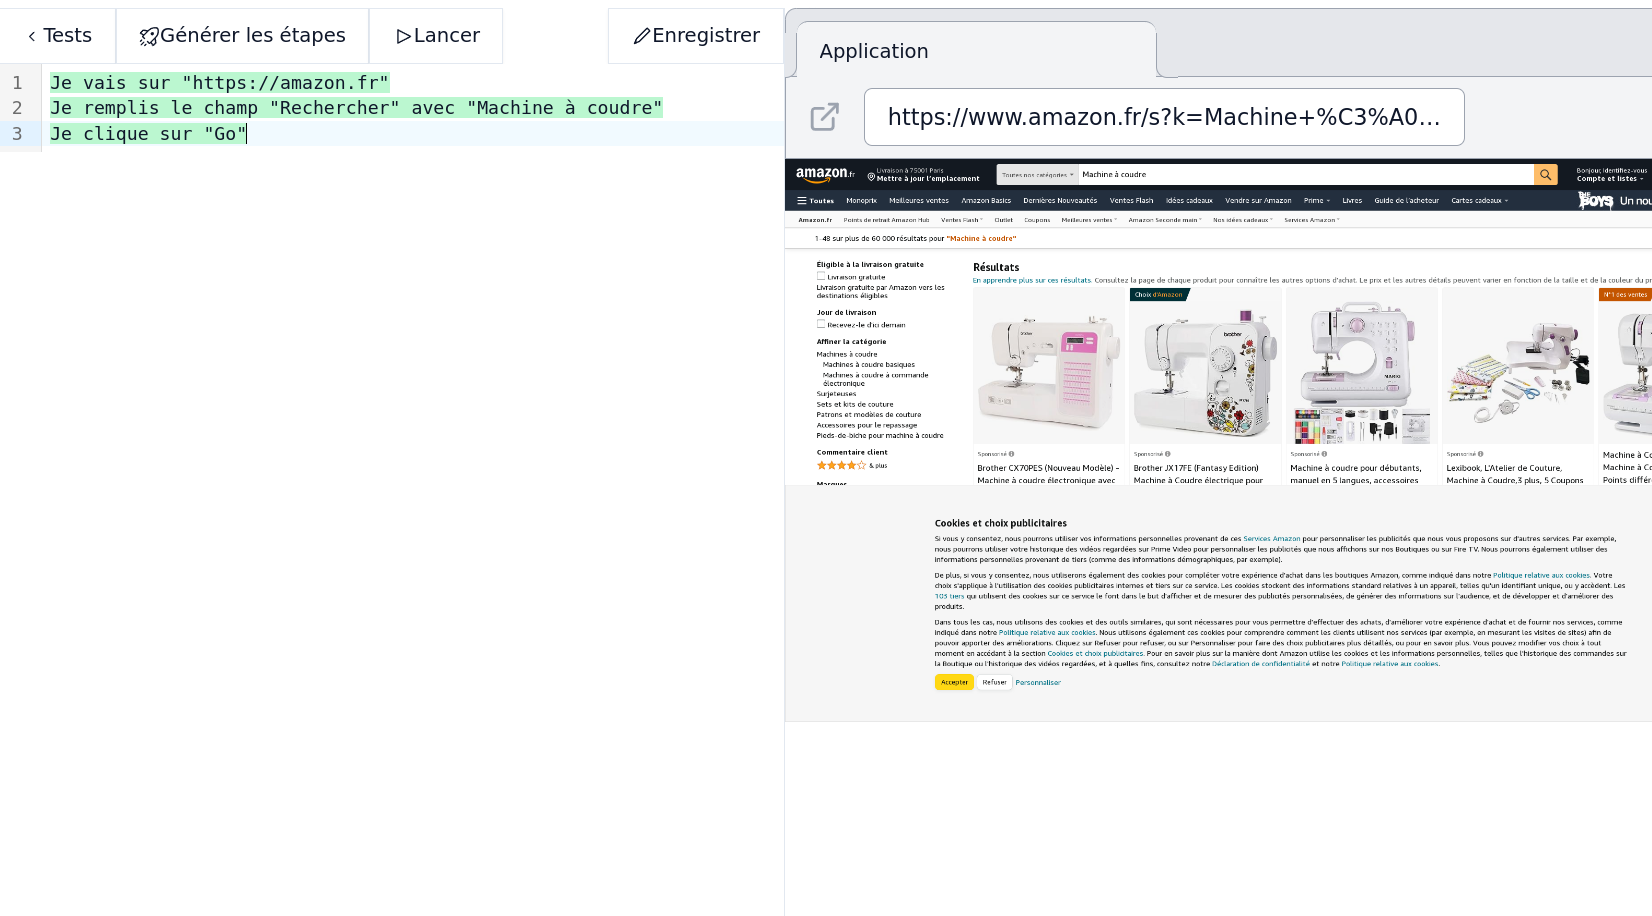Tick the Livraison gratuite checkbox
The width and height of the screenshot is (1652, 916).
point(821,276)
